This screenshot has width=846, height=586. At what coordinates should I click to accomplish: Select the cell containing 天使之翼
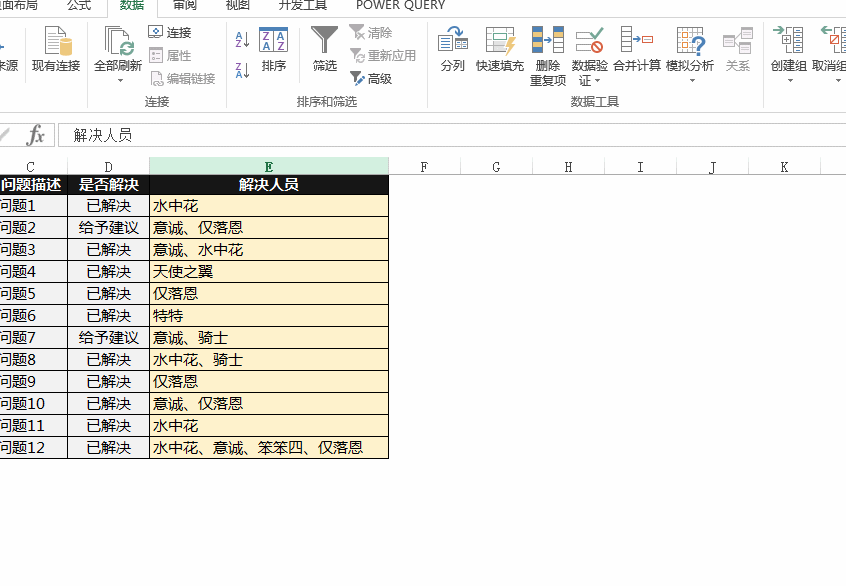(269, 271)
